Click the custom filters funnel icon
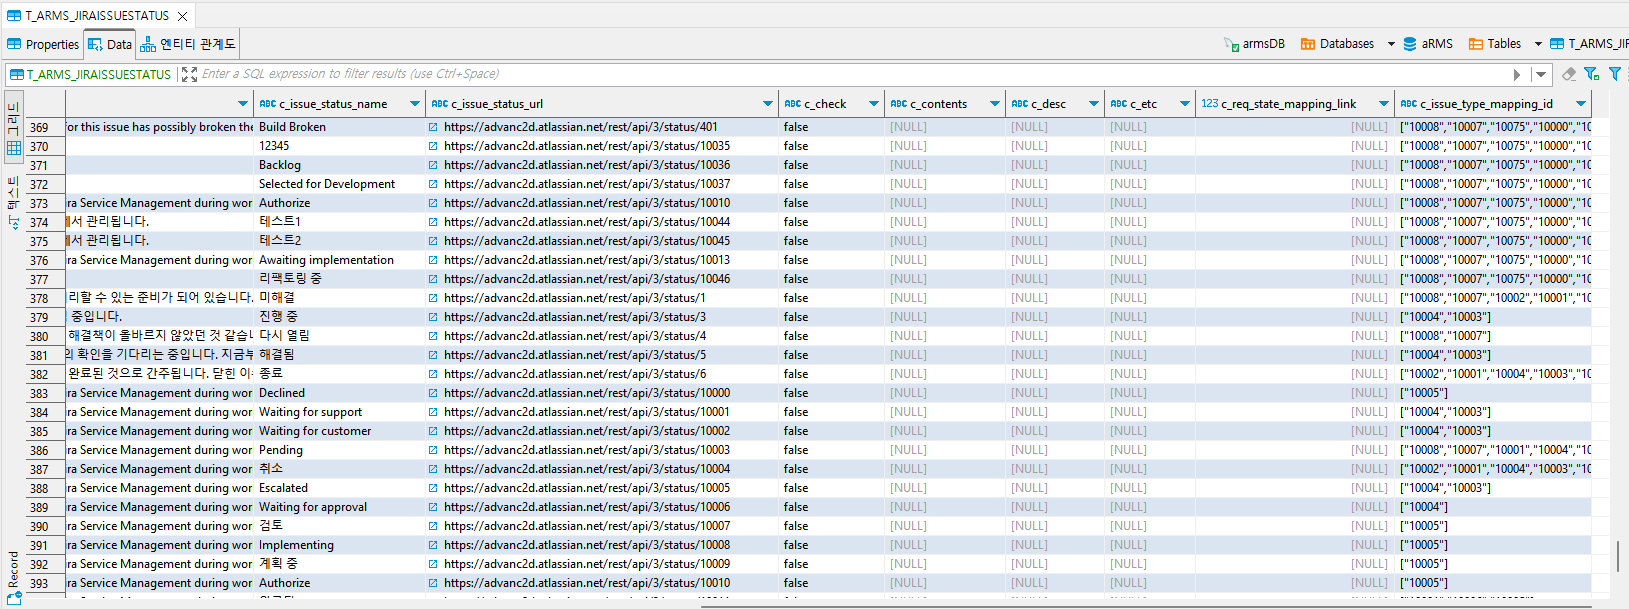Screen dimensions: 1629x609 pos(1614,74)
